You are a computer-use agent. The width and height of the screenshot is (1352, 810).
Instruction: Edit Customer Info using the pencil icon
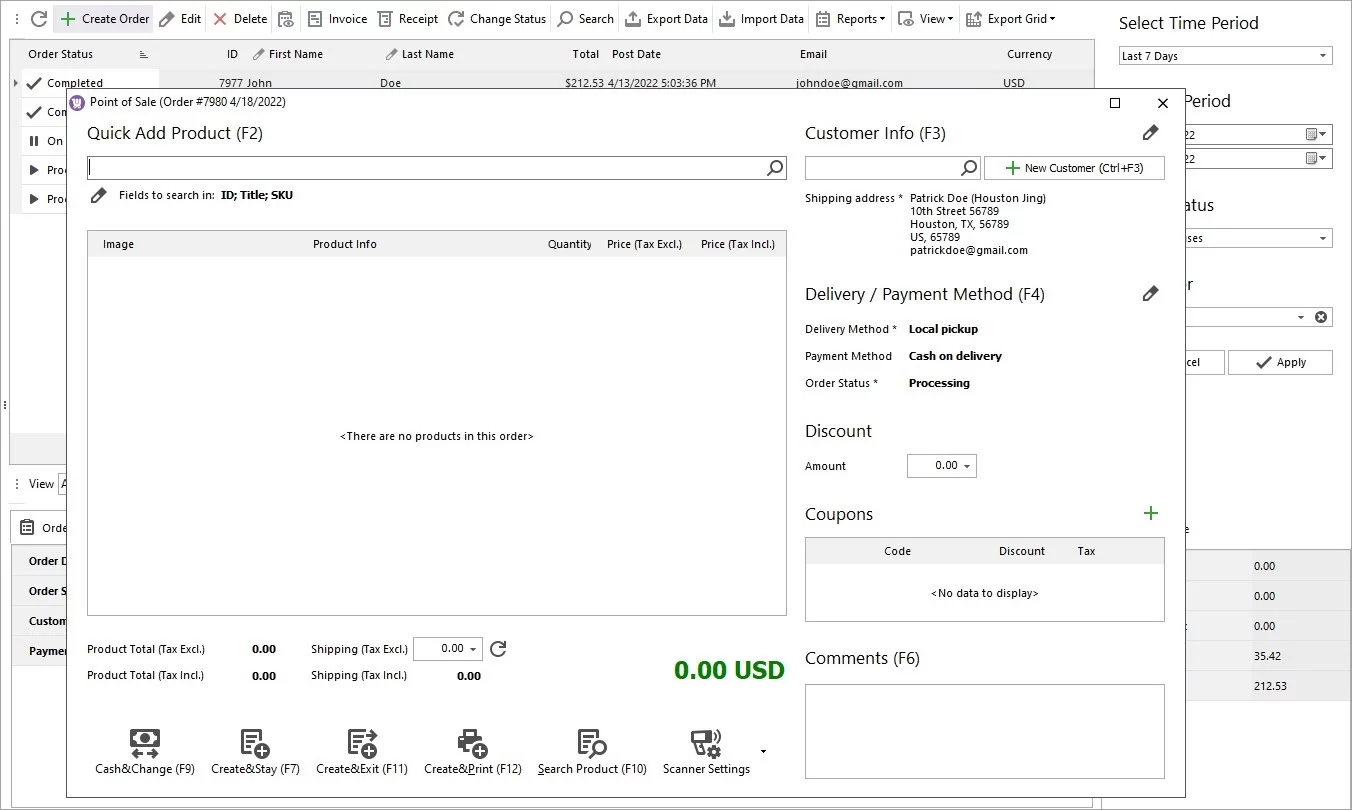pyautogui.click(x=1150, y=132)
